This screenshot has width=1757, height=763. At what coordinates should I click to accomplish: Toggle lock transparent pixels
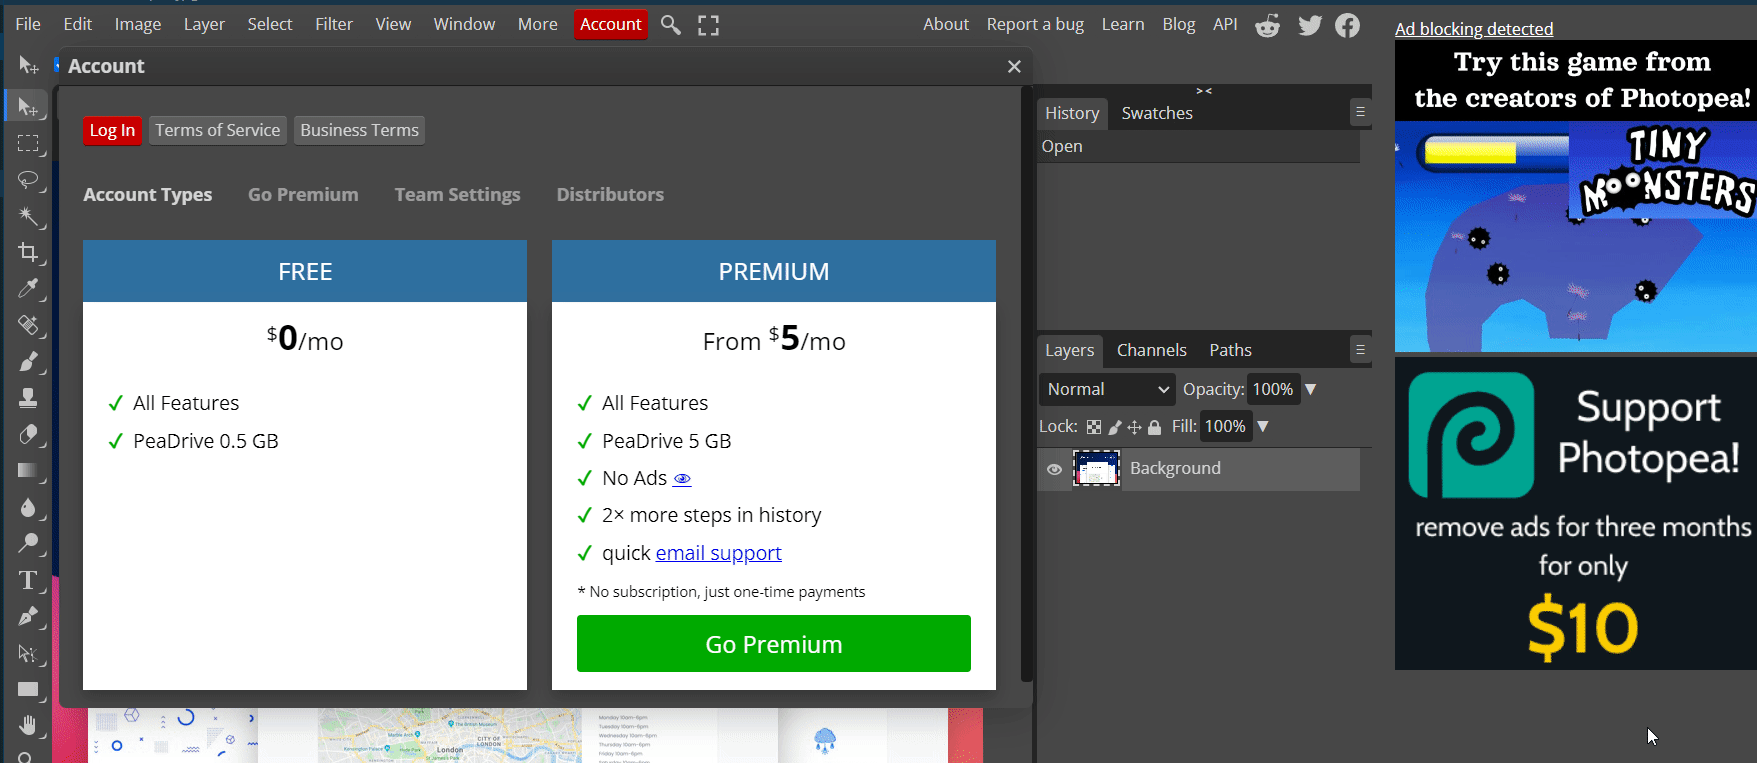coord(1094,427)
